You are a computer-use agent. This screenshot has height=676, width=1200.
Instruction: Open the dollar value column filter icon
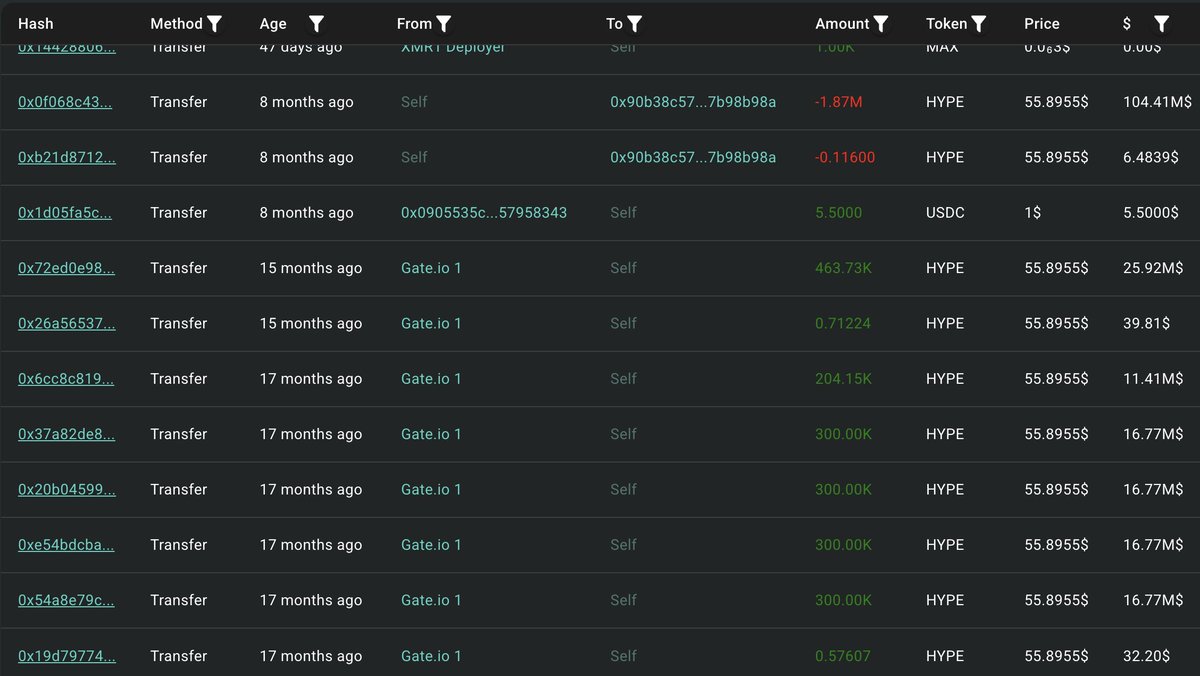[1161, 23]
